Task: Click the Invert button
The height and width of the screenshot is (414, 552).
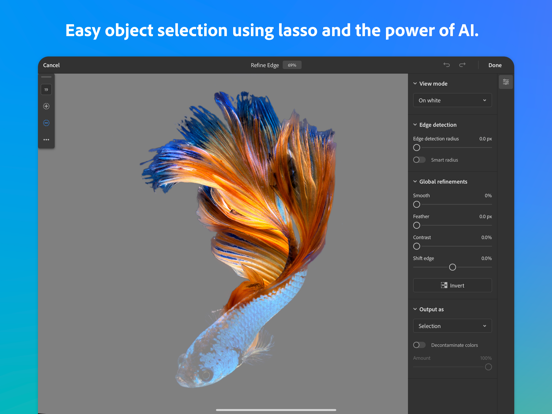Action: [x=452, y=286]
